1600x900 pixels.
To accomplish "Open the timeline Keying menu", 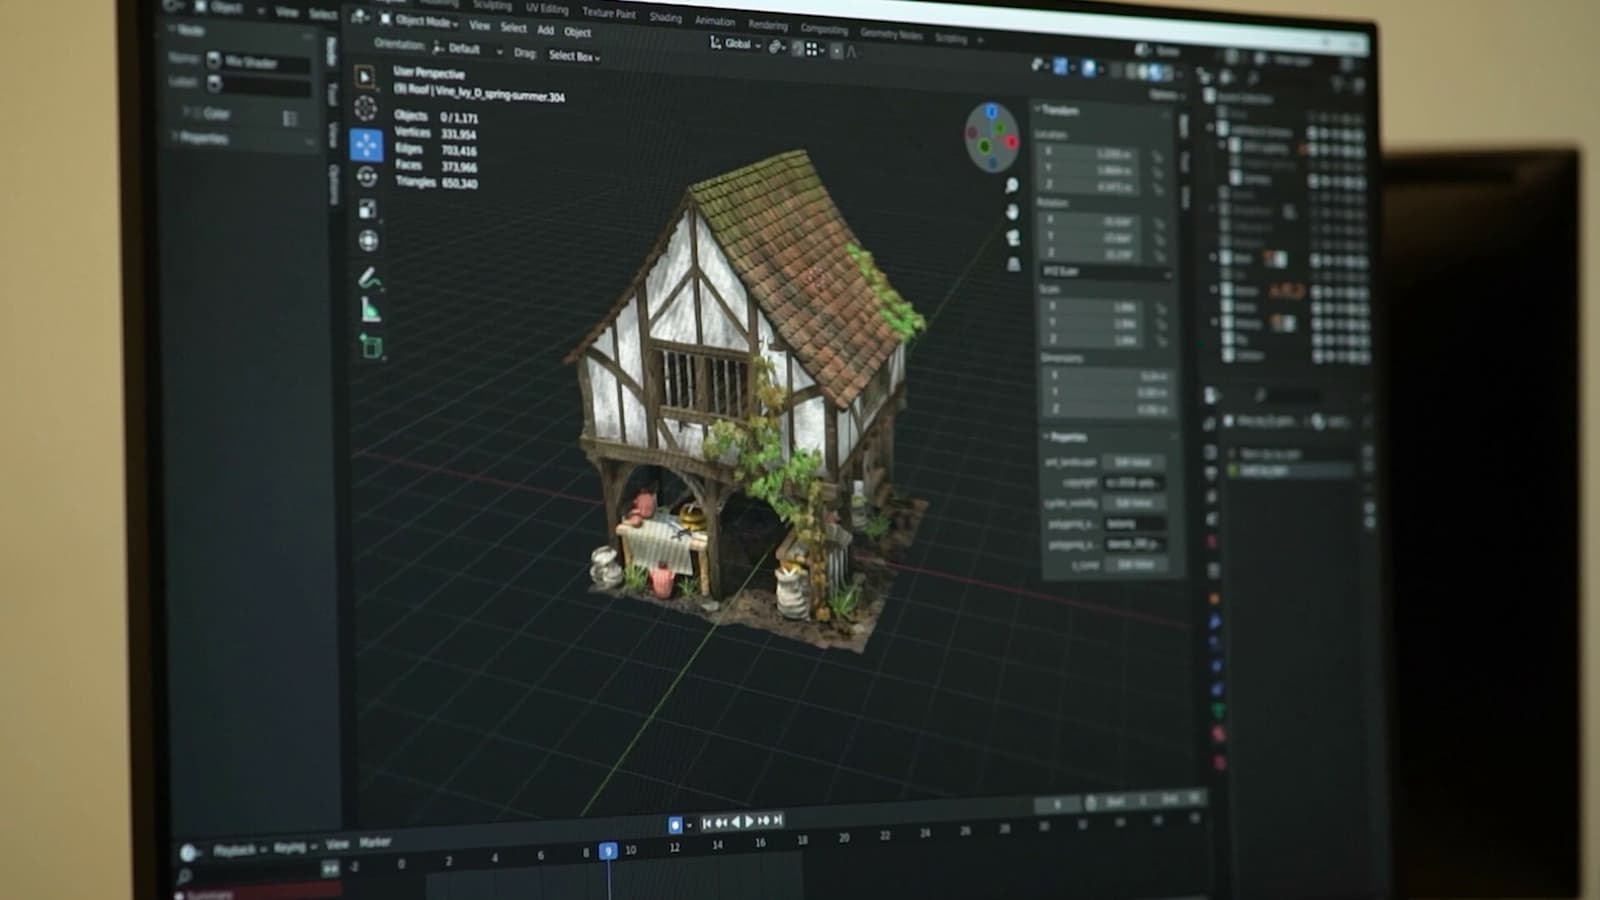I will click(x=294, y=847).
